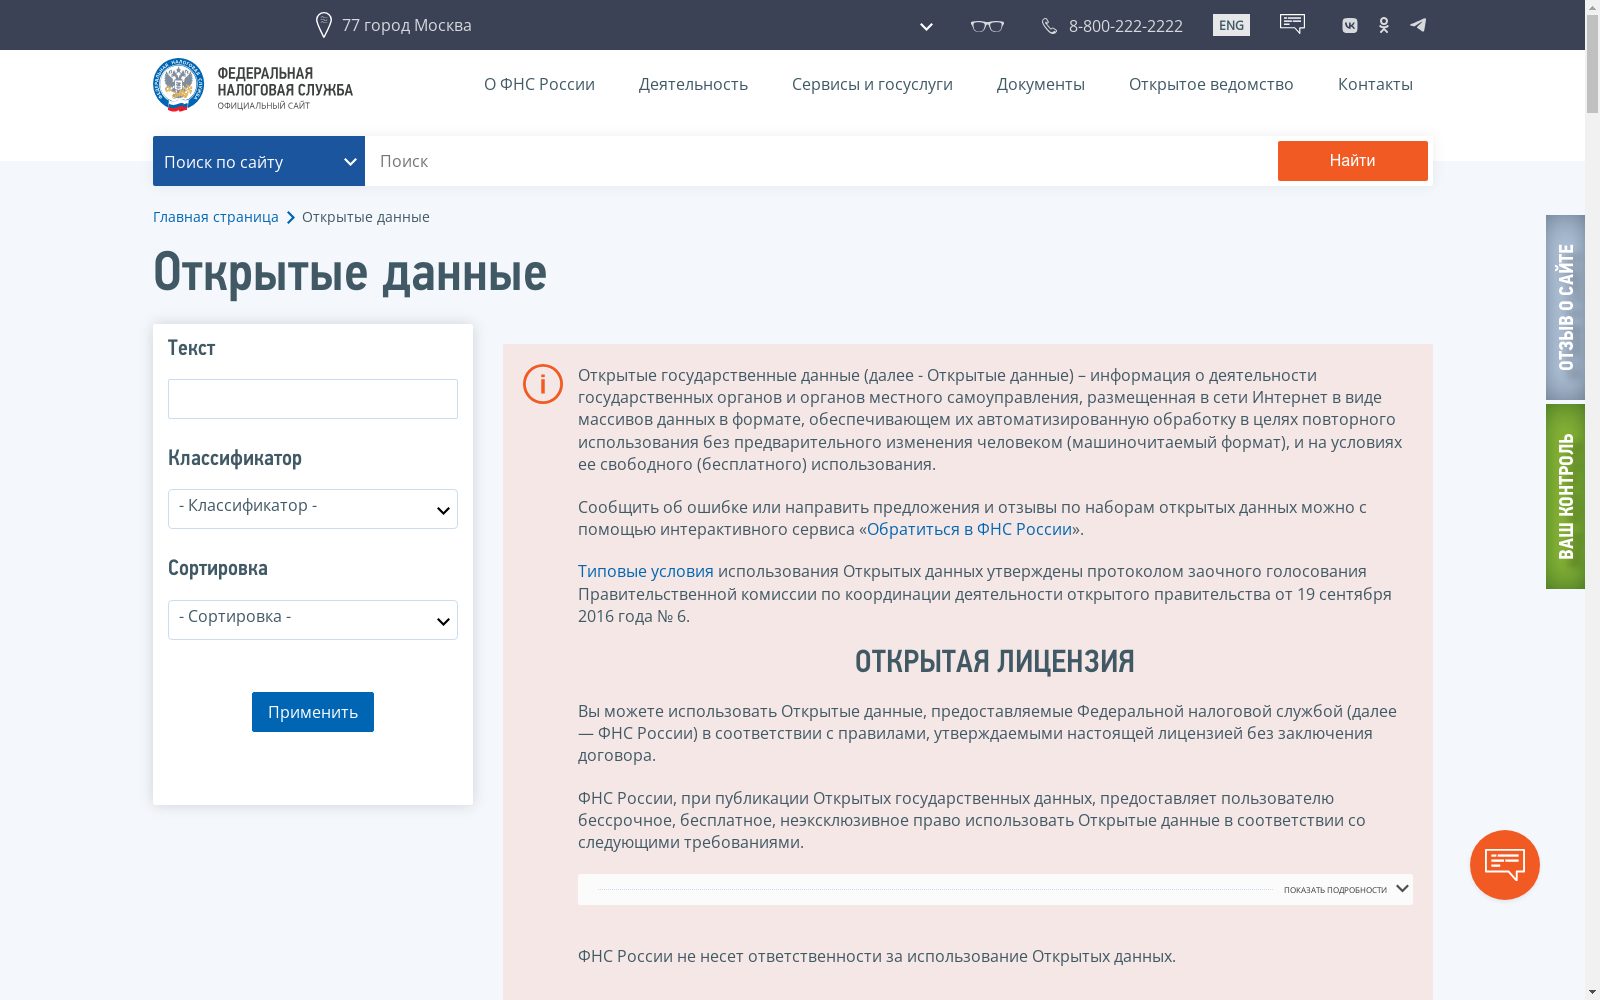Open the Контакты menu
The image size is (1600, 1000).
pyautogui.click(x=1375, y=84)
